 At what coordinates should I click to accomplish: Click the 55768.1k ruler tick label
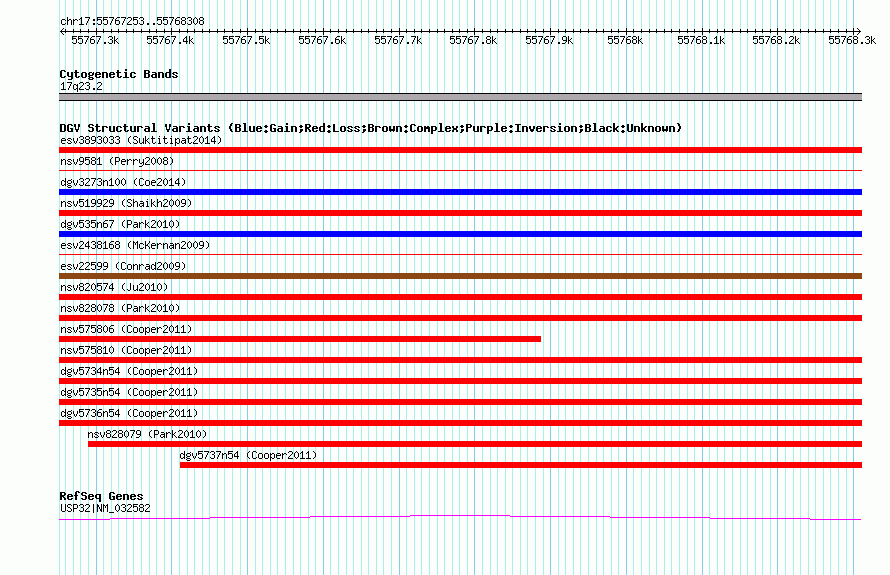(x=701, y=40)
